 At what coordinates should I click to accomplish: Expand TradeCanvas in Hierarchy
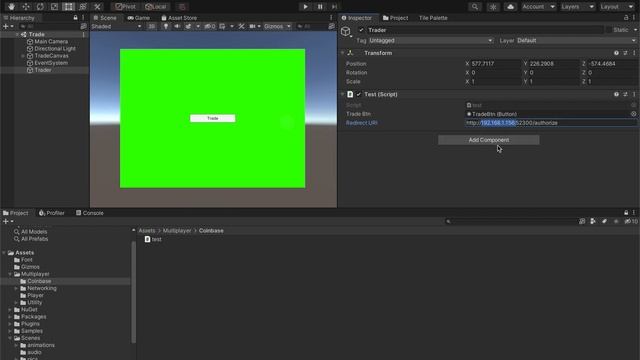[23, 56]
